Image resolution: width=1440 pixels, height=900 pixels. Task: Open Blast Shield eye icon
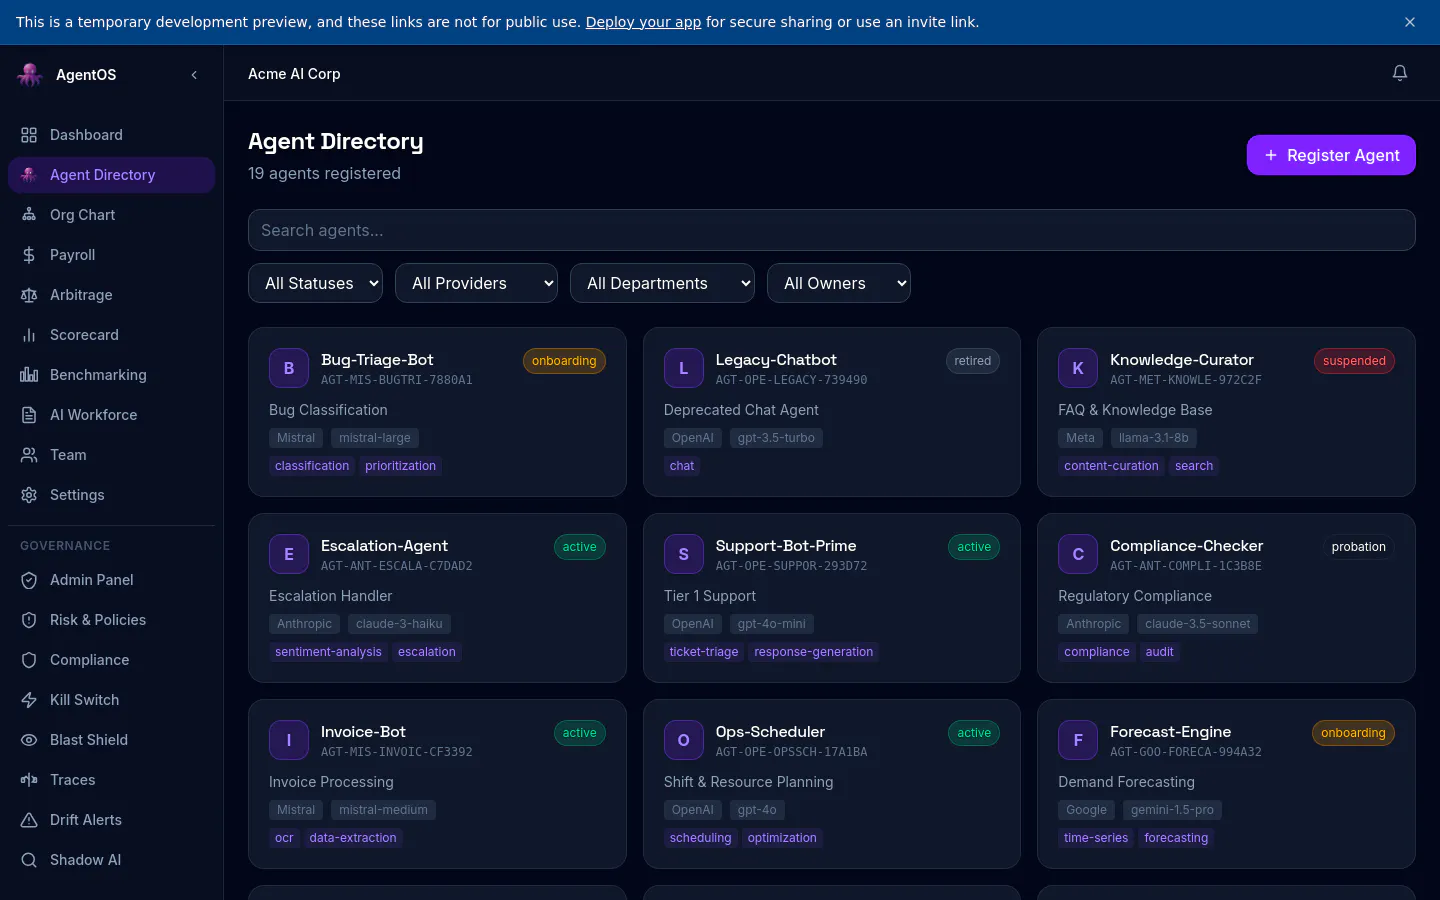[x=29, y=740]
